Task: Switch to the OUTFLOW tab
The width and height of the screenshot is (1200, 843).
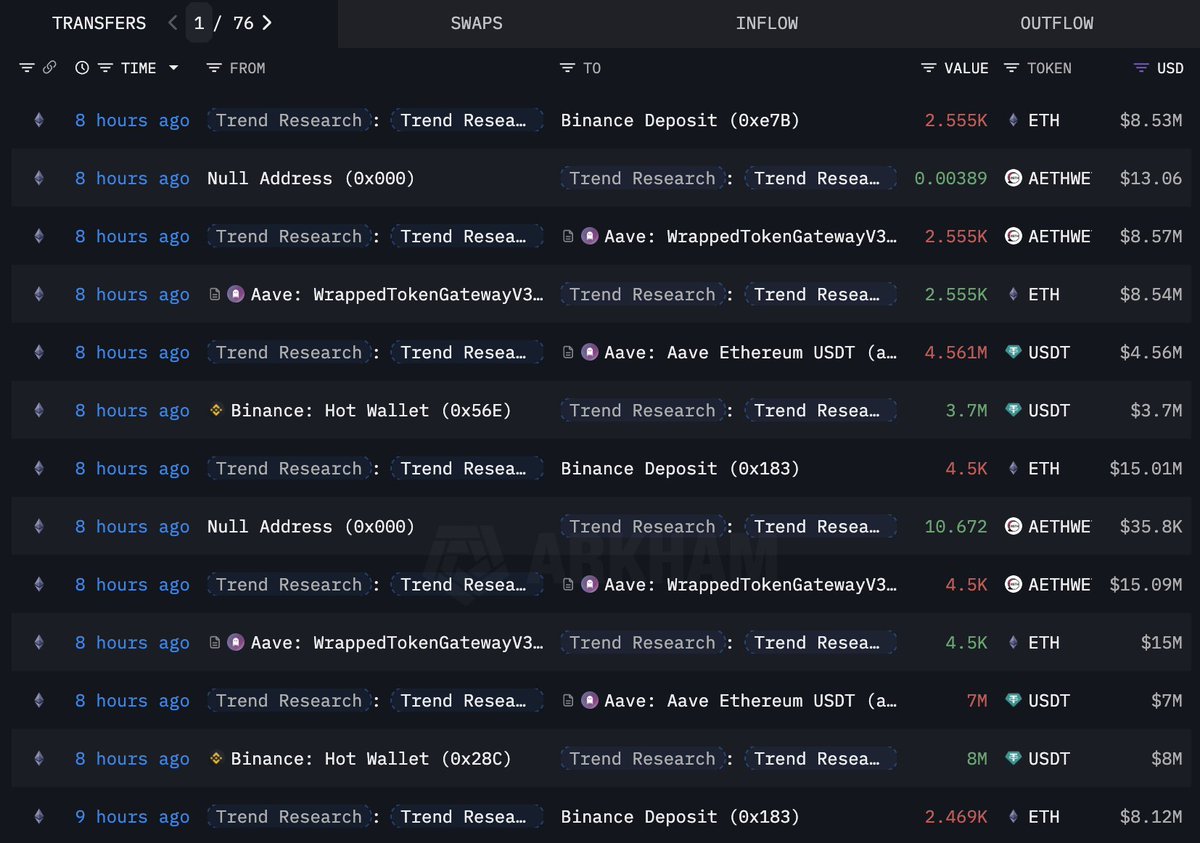Action: coord(1057,23)
